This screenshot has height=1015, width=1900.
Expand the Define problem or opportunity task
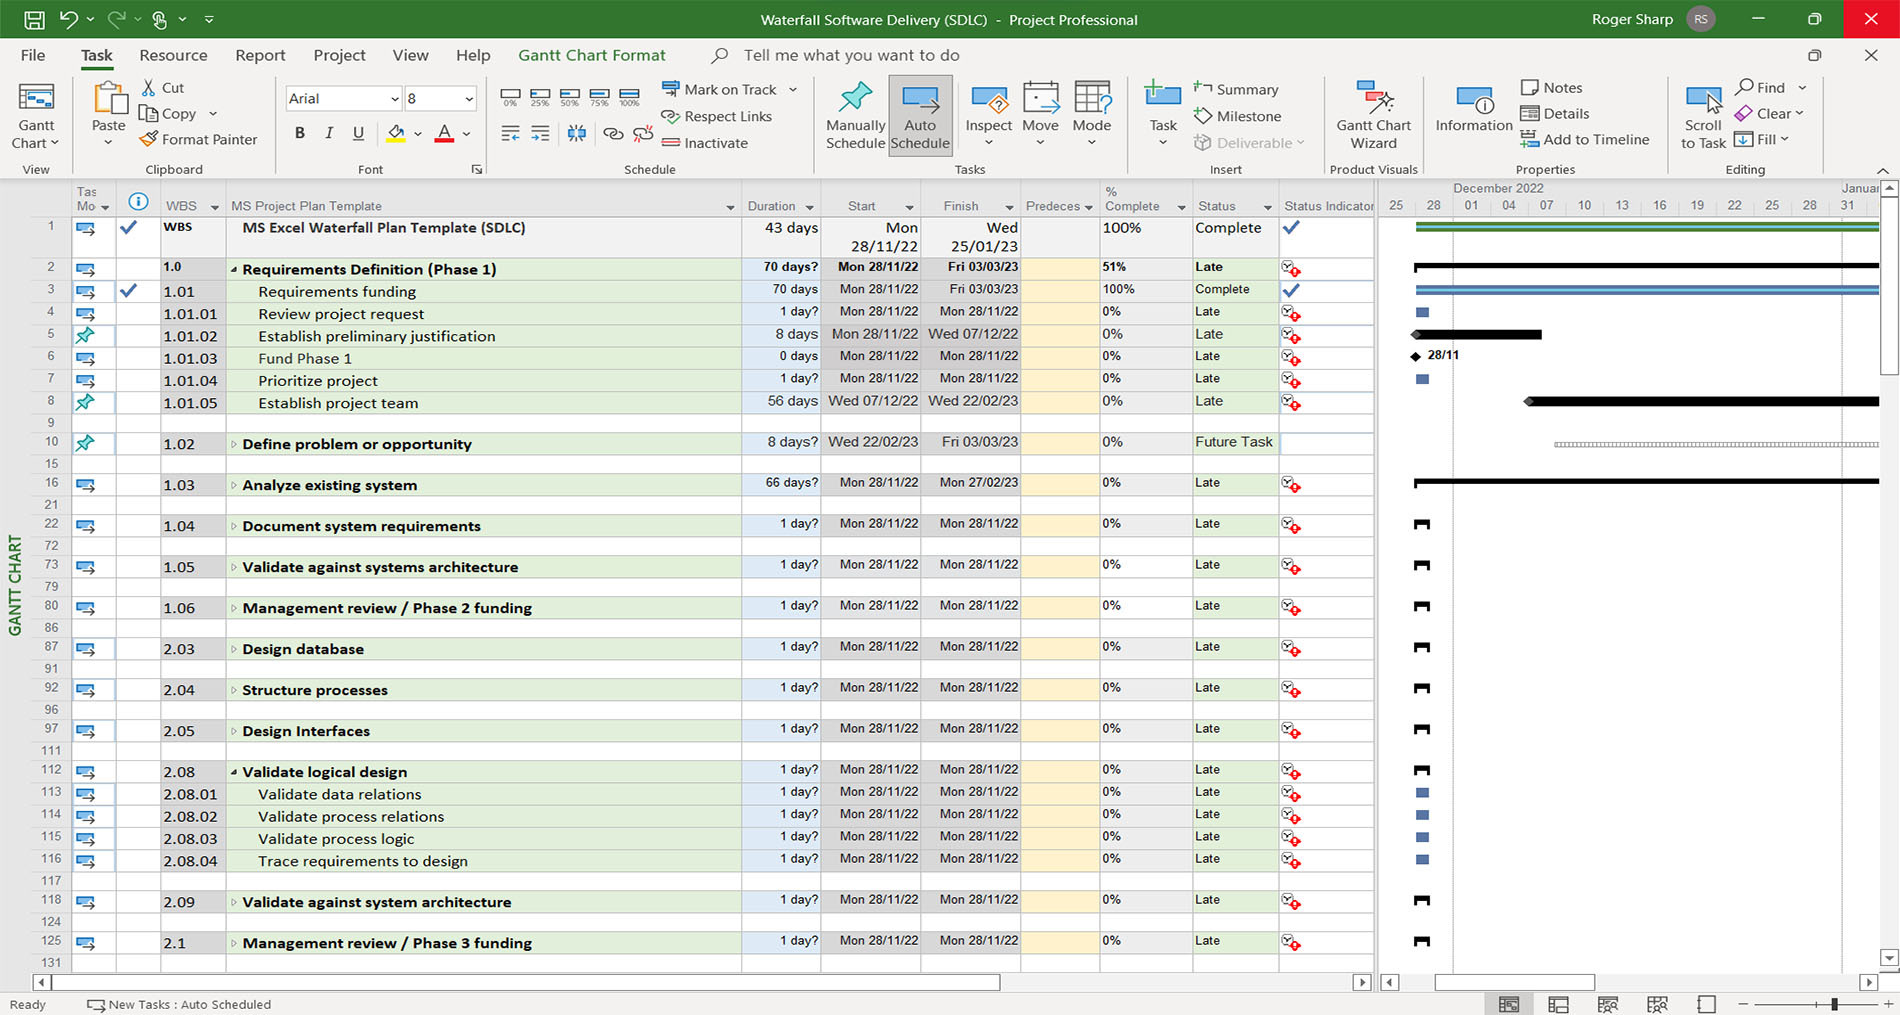pyautogui.click(x=234, y=444)
